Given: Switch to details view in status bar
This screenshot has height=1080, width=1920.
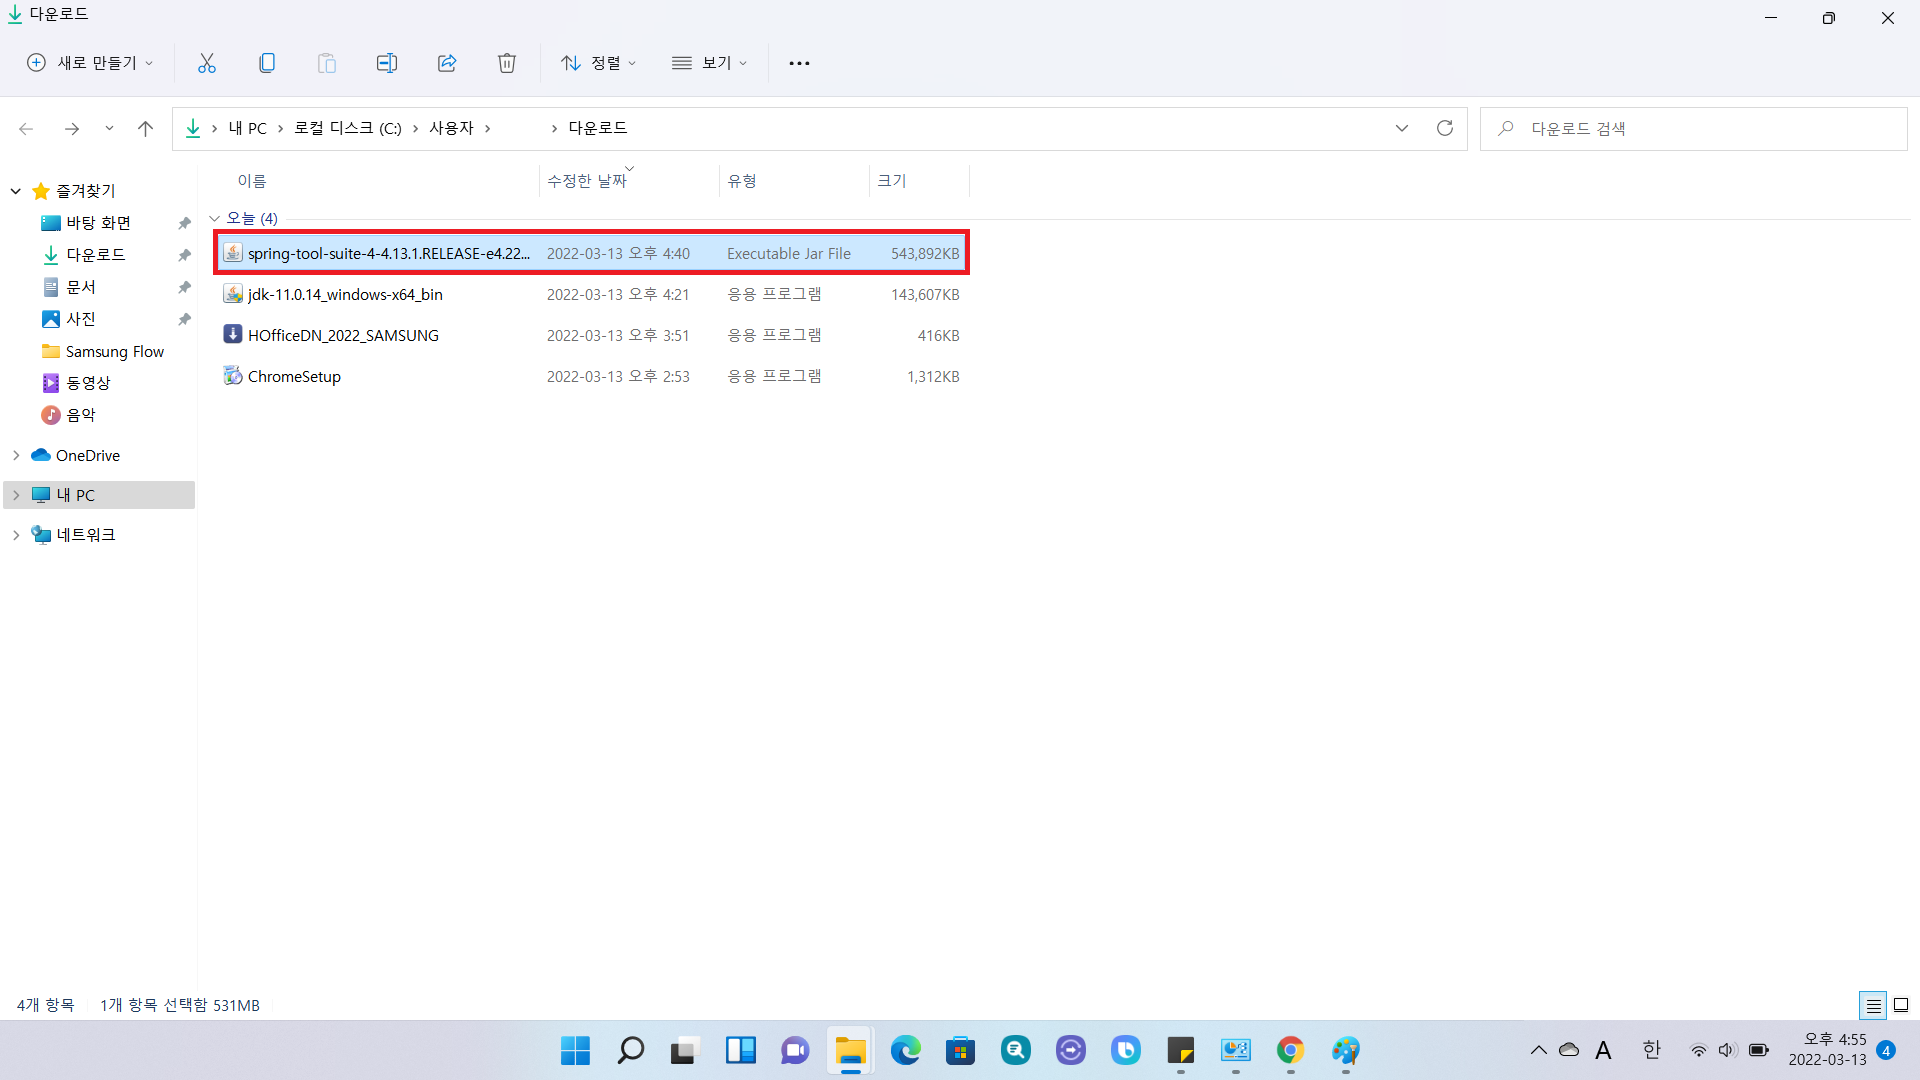Looking at the screenshot, I should 1873,1005.
